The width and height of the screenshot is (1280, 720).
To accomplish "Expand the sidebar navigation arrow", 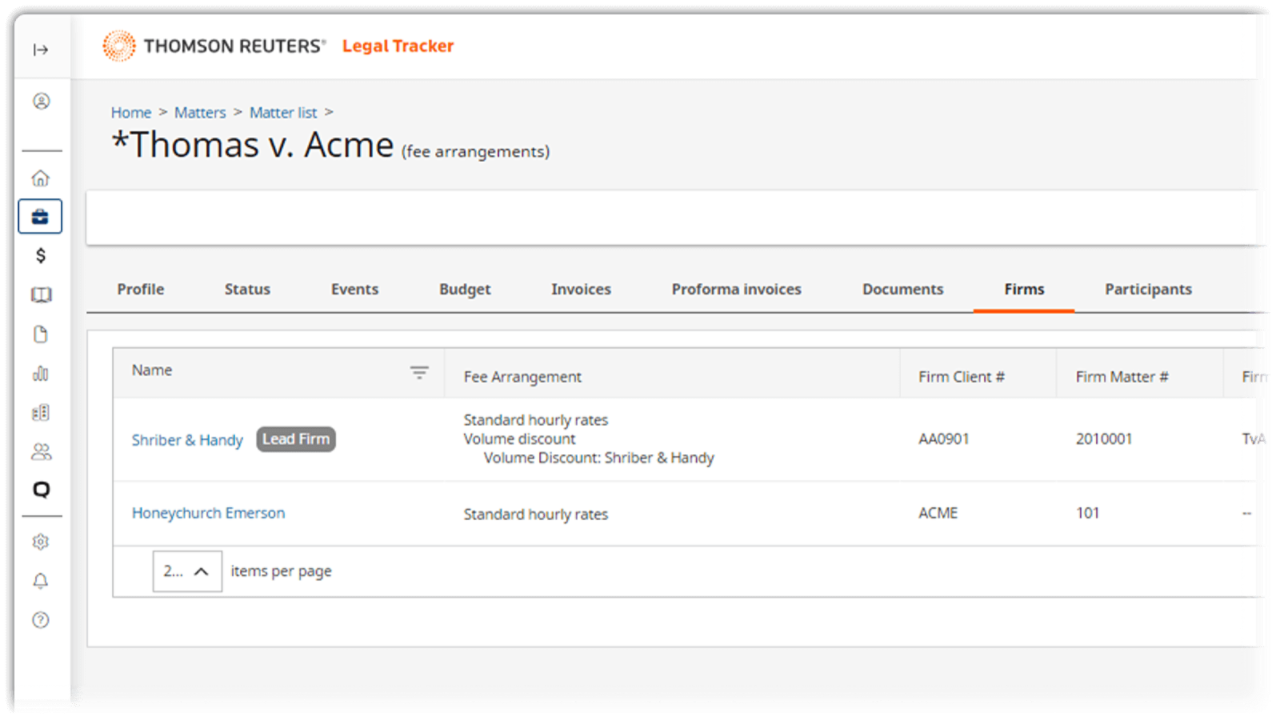I will click(41, 50).
